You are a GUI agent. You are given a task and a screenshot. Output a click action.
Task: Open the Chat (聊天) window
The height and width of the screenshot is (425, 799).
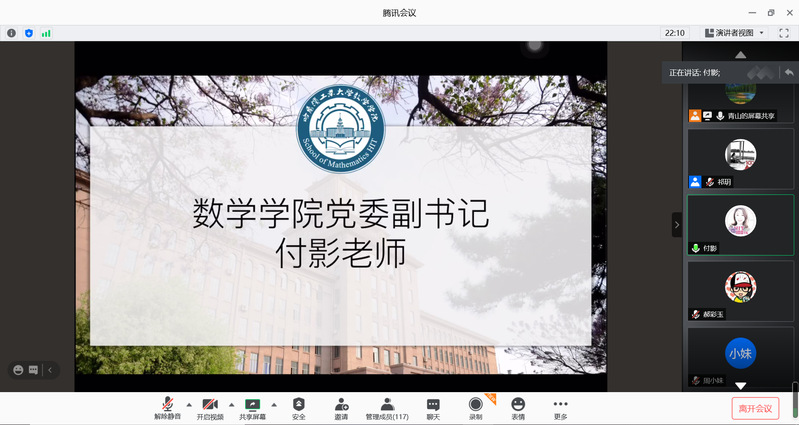click(433, 407)
